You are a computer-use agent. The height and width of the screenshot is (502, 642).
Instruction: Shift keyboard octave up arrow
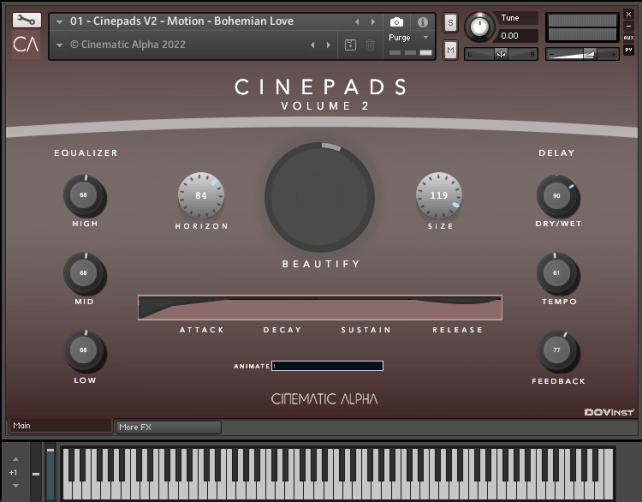(16, 459)
